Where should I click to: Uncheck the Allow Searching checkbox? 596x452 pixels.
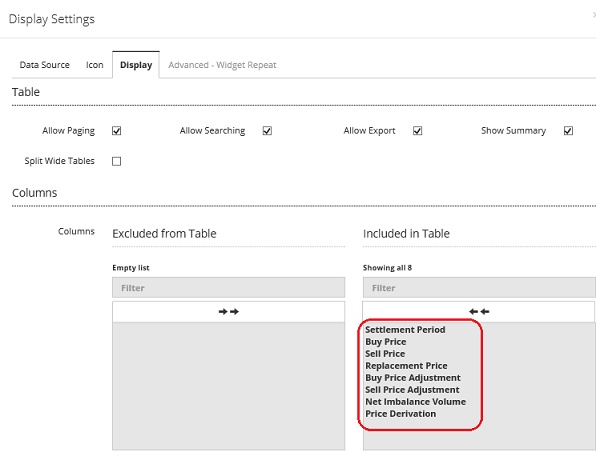tap(267, 131)
